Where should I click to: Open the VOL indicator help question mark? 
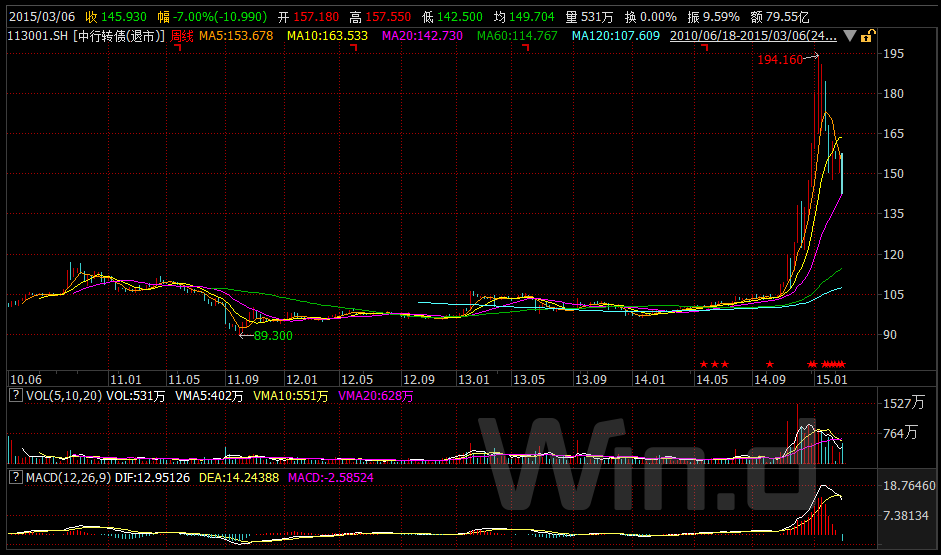[16, 395]
